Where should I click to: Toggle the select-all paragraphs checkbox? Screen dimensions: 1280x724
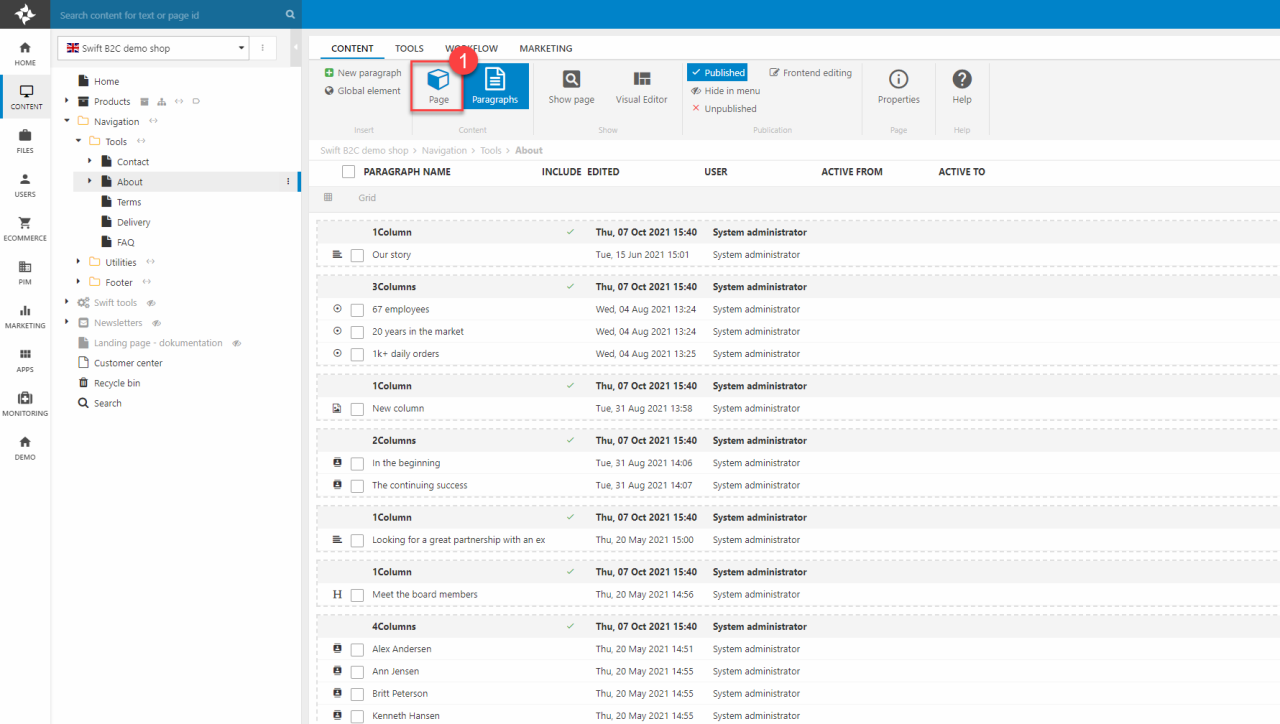[x=348, y=172]
